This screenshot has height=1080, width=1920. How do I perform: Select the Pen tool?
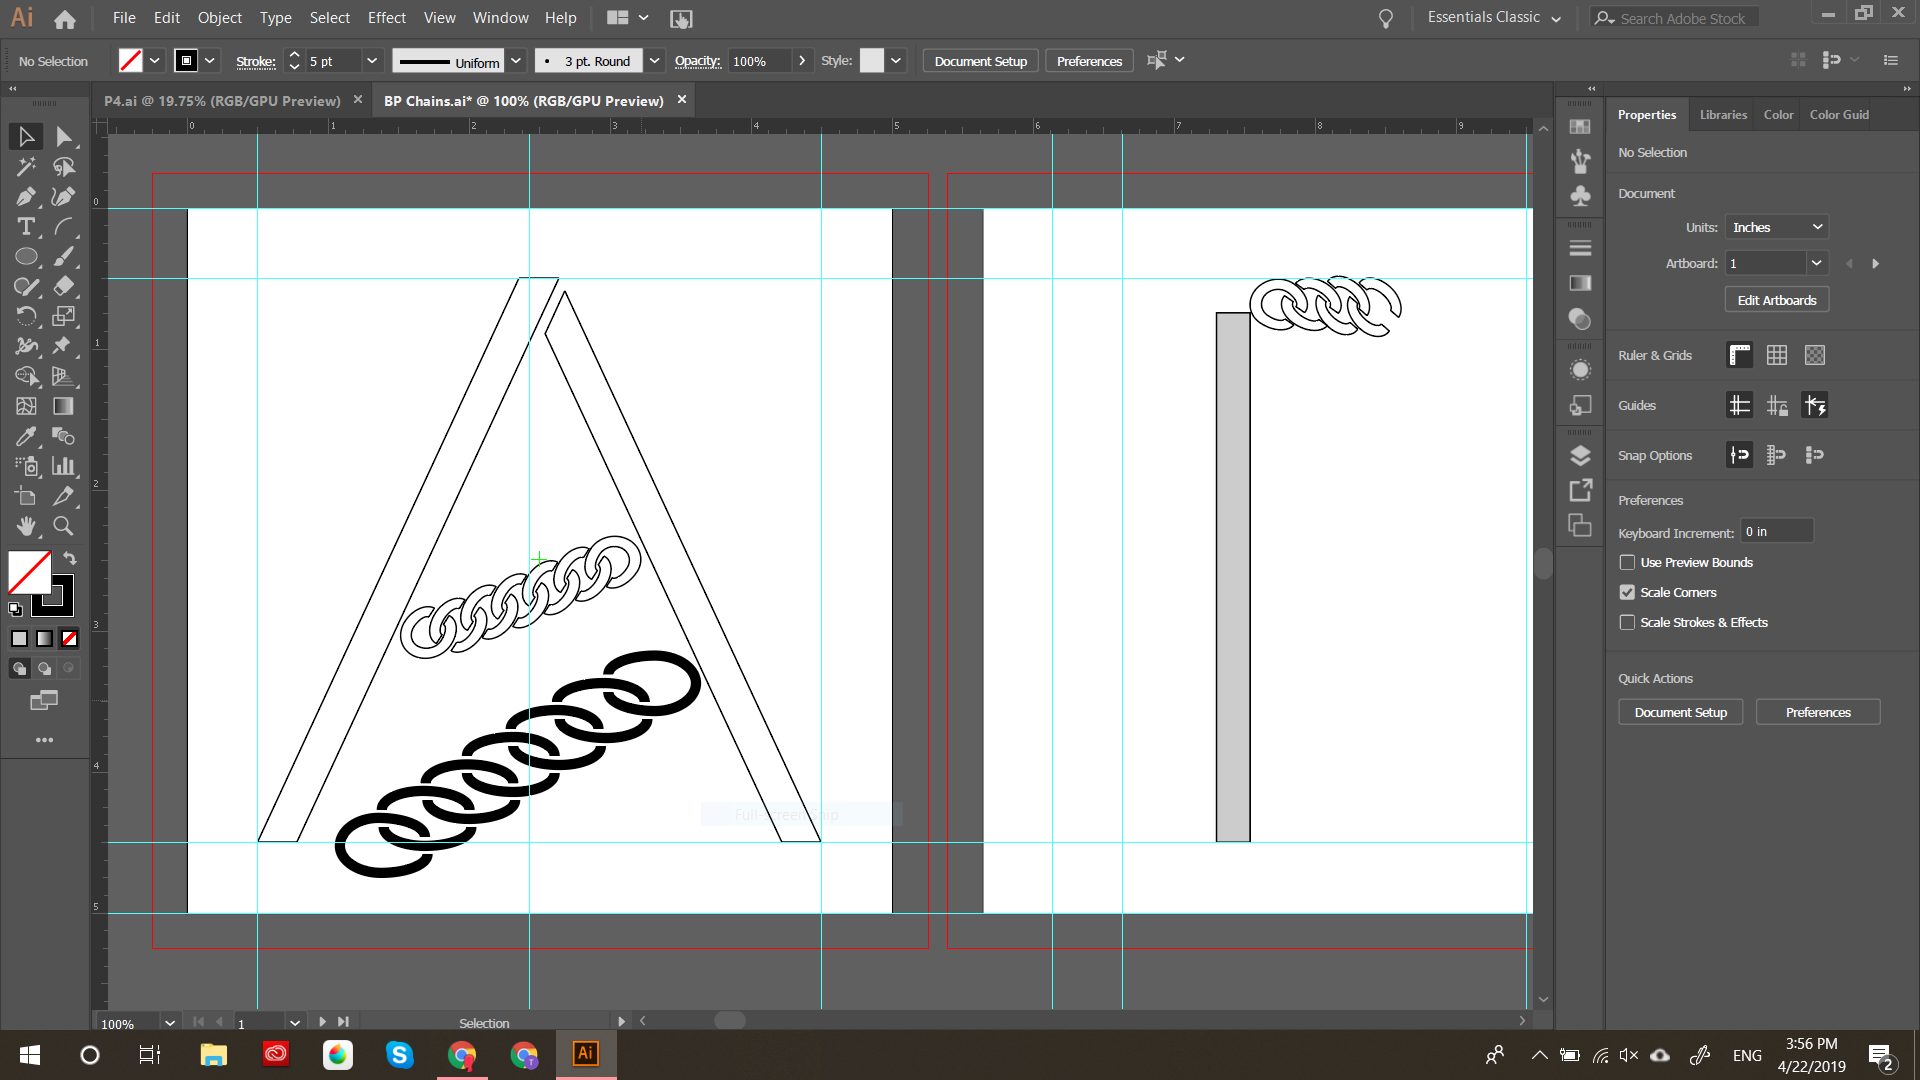(26, 197)
